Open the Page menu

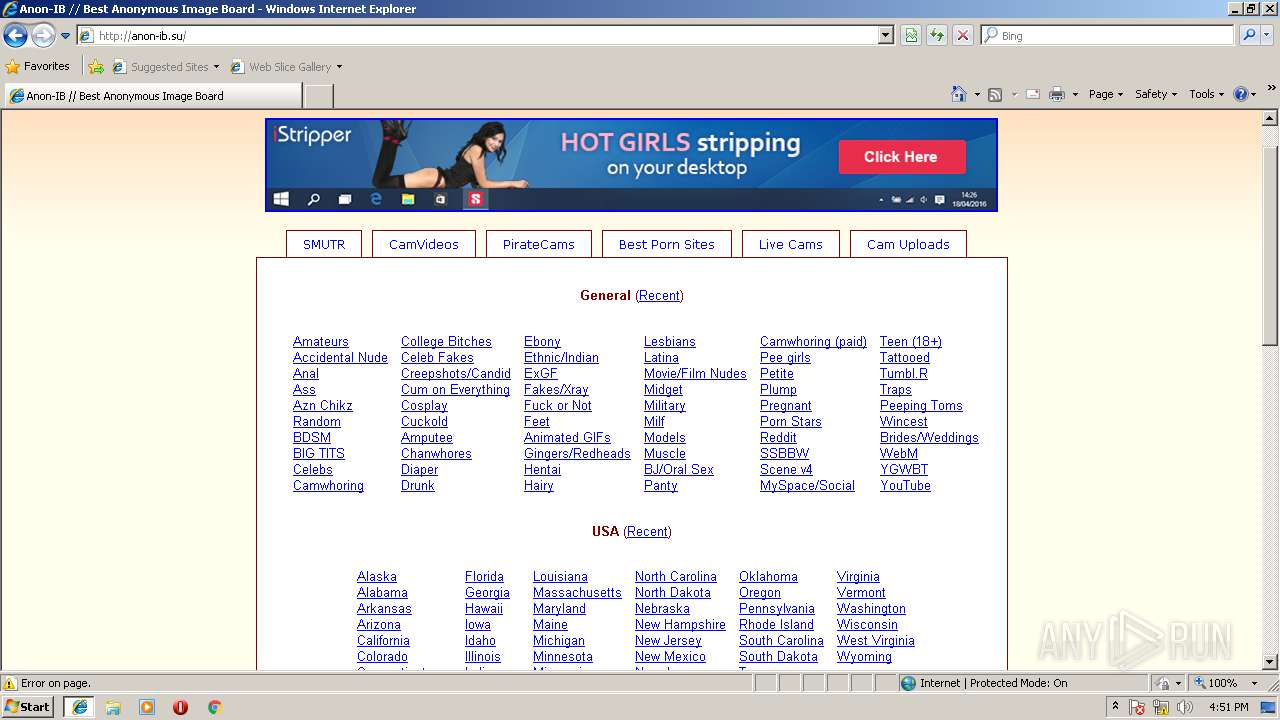[x=1106, y=94]
